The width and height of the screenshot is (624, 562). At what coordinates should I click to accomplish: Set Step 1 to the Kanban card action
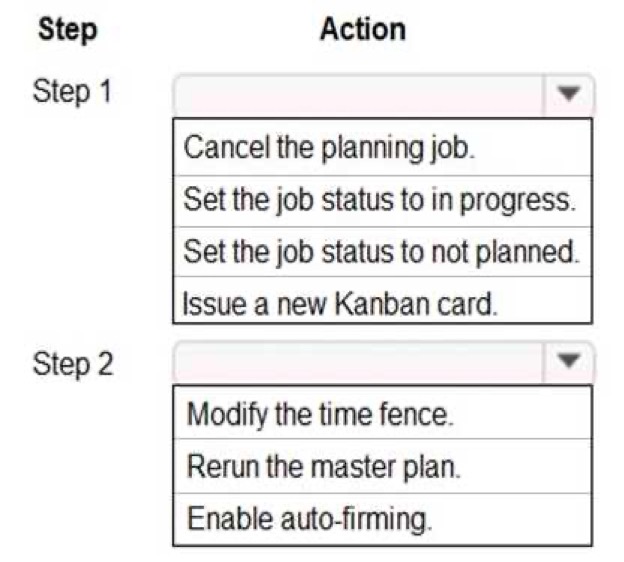coord(382,300)
